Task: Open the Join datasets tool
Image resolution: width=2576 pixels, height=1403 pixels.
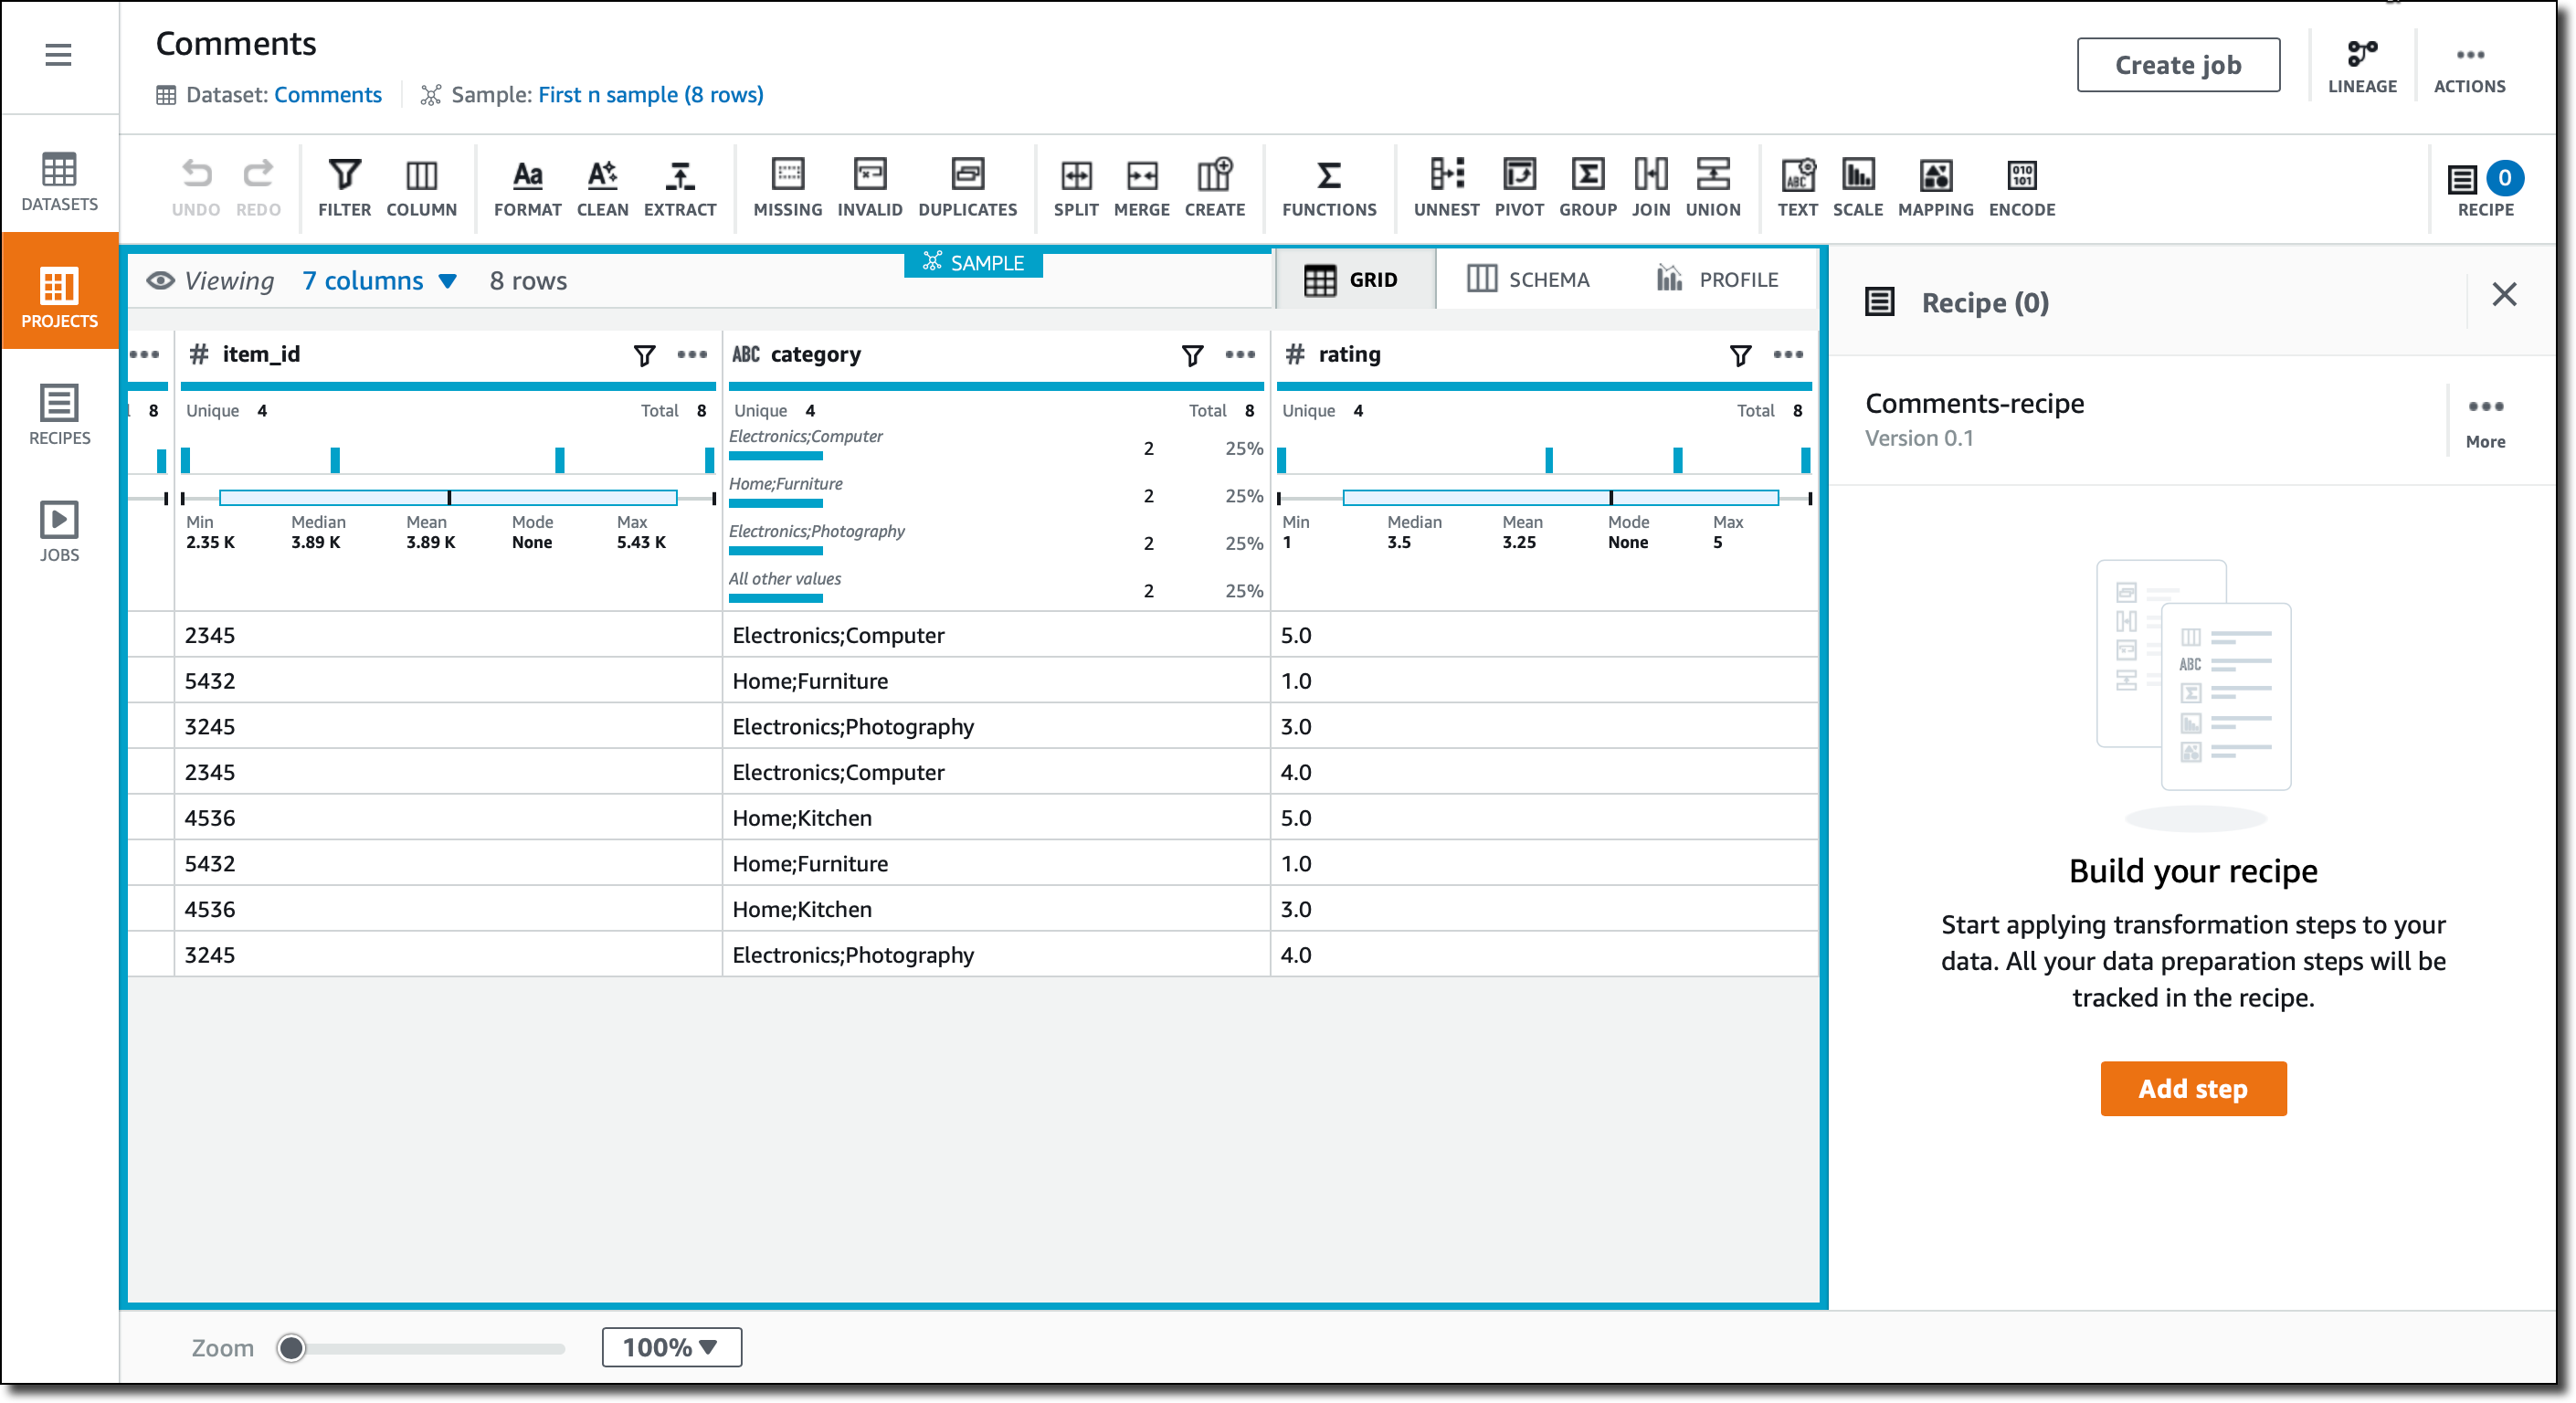Action: [x=1650, y=187]
